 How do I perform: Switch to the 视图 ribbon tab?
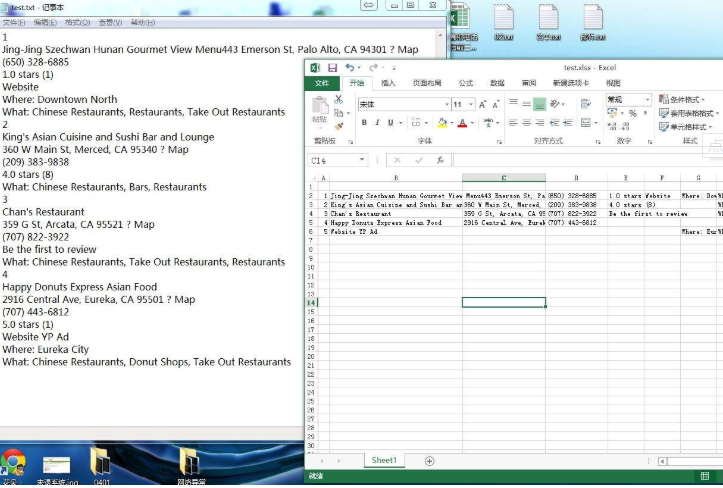[x=613, y=83]
